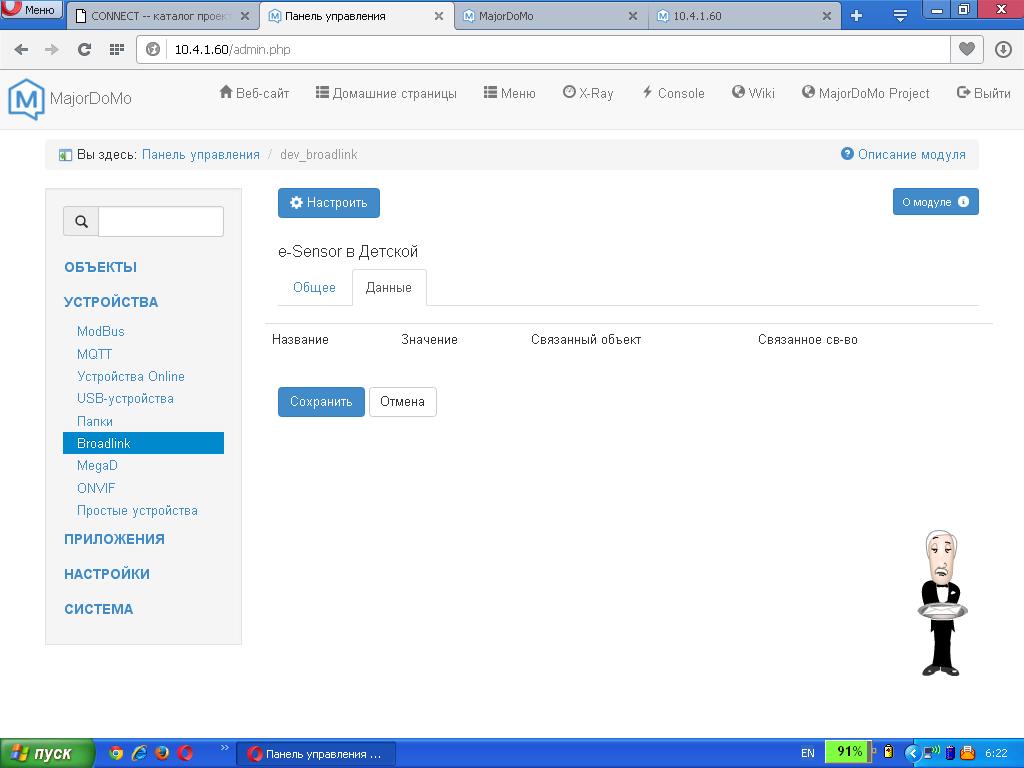Click the Отмена button

coord(402,402)
